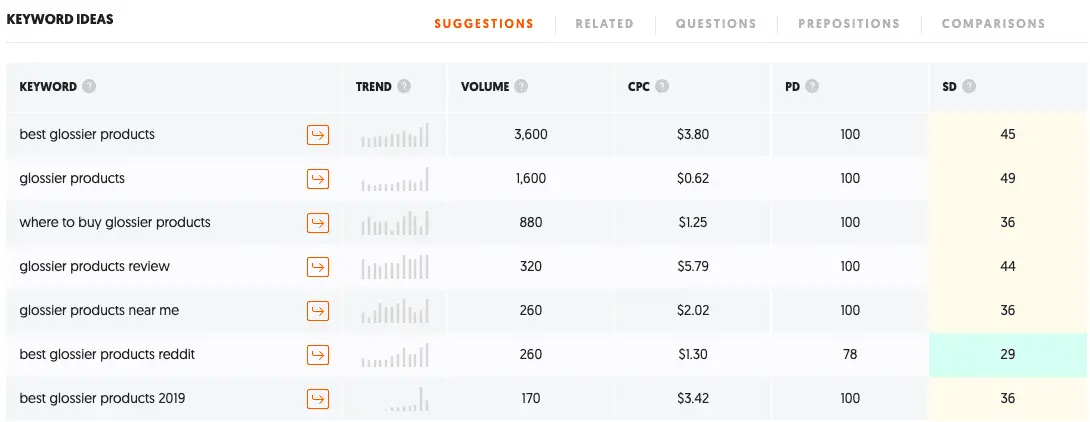Click trend chart for 'glossier products near me'

394,311
